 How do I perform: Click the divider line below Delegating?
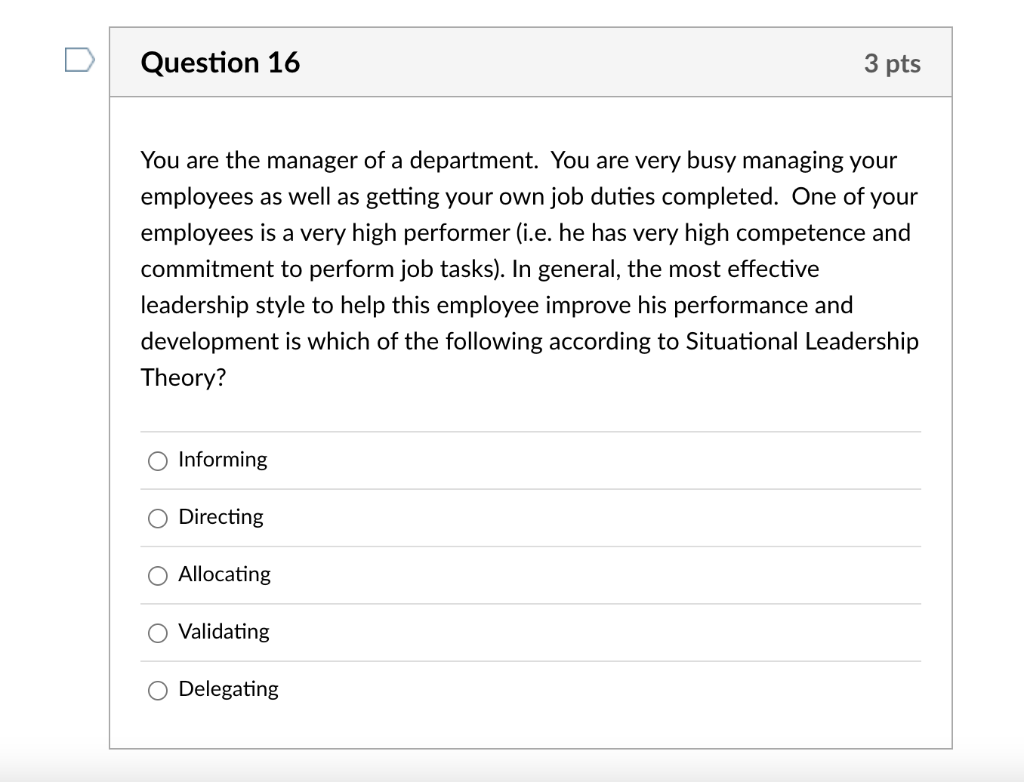pyautogui.click(x=530, y=718)
